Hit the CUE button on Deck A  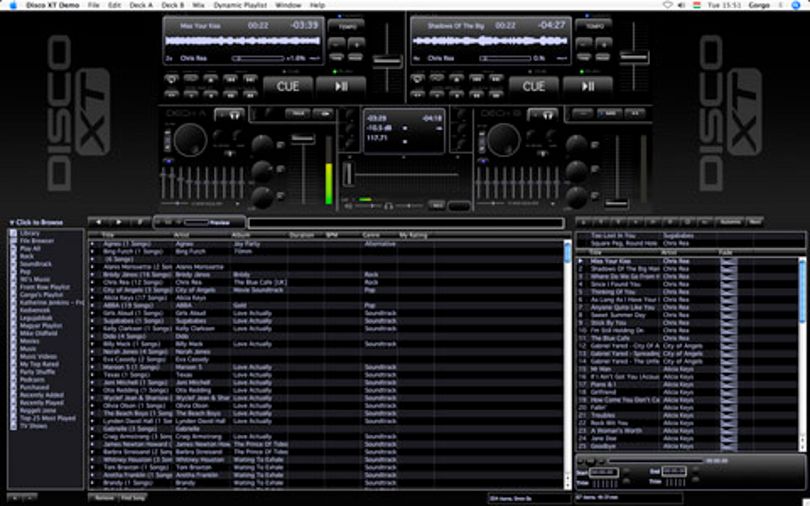288,86
